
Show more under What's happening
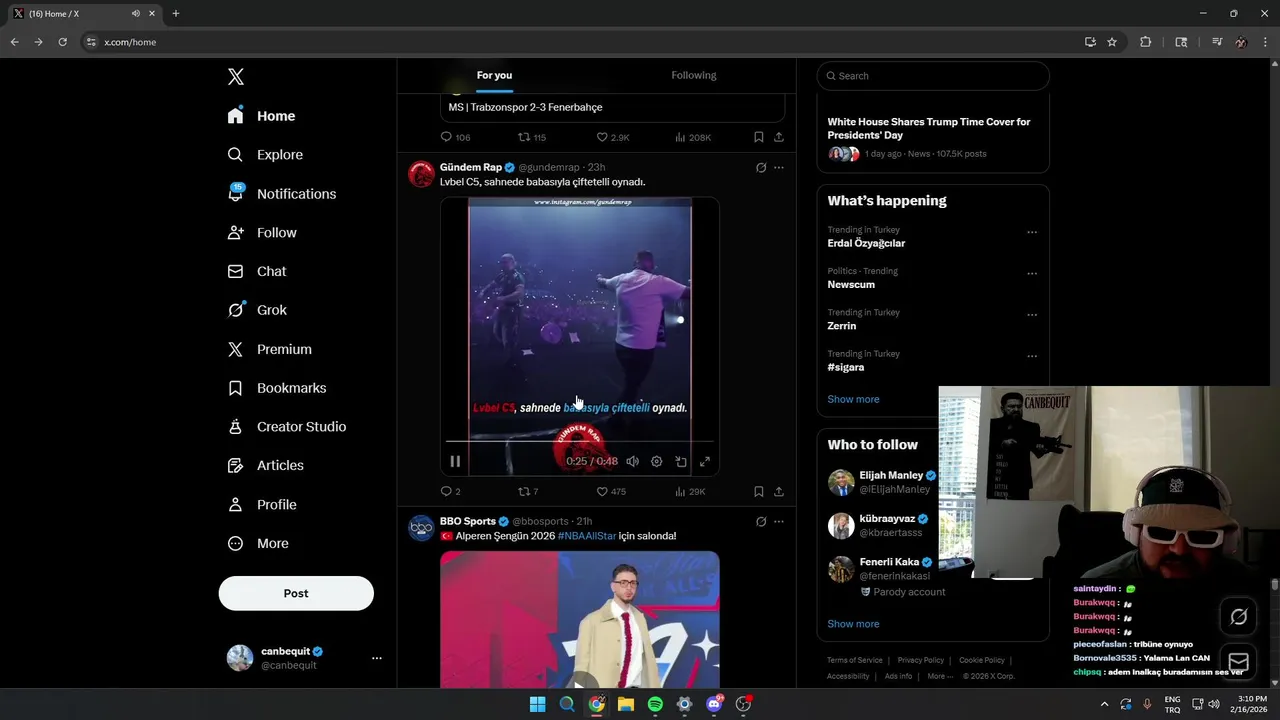(853, 399)
